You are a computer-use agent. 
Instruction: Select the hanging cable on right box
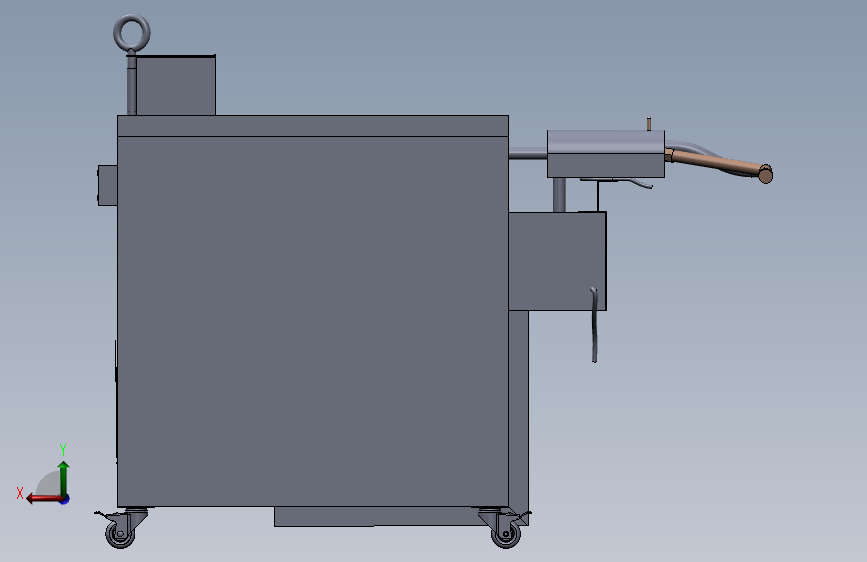pyautogui.click(x=594, y=325)
